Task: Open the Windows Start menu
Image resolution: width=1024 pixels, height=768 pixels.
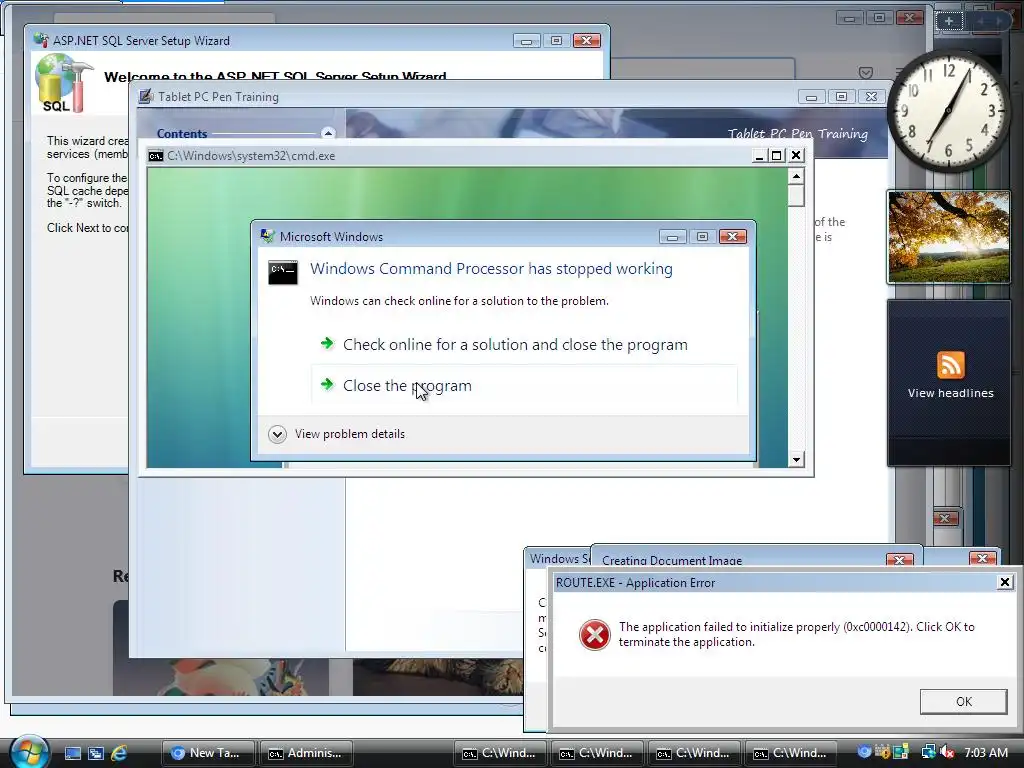Action: pyautogui.click(x=29, y=752)
